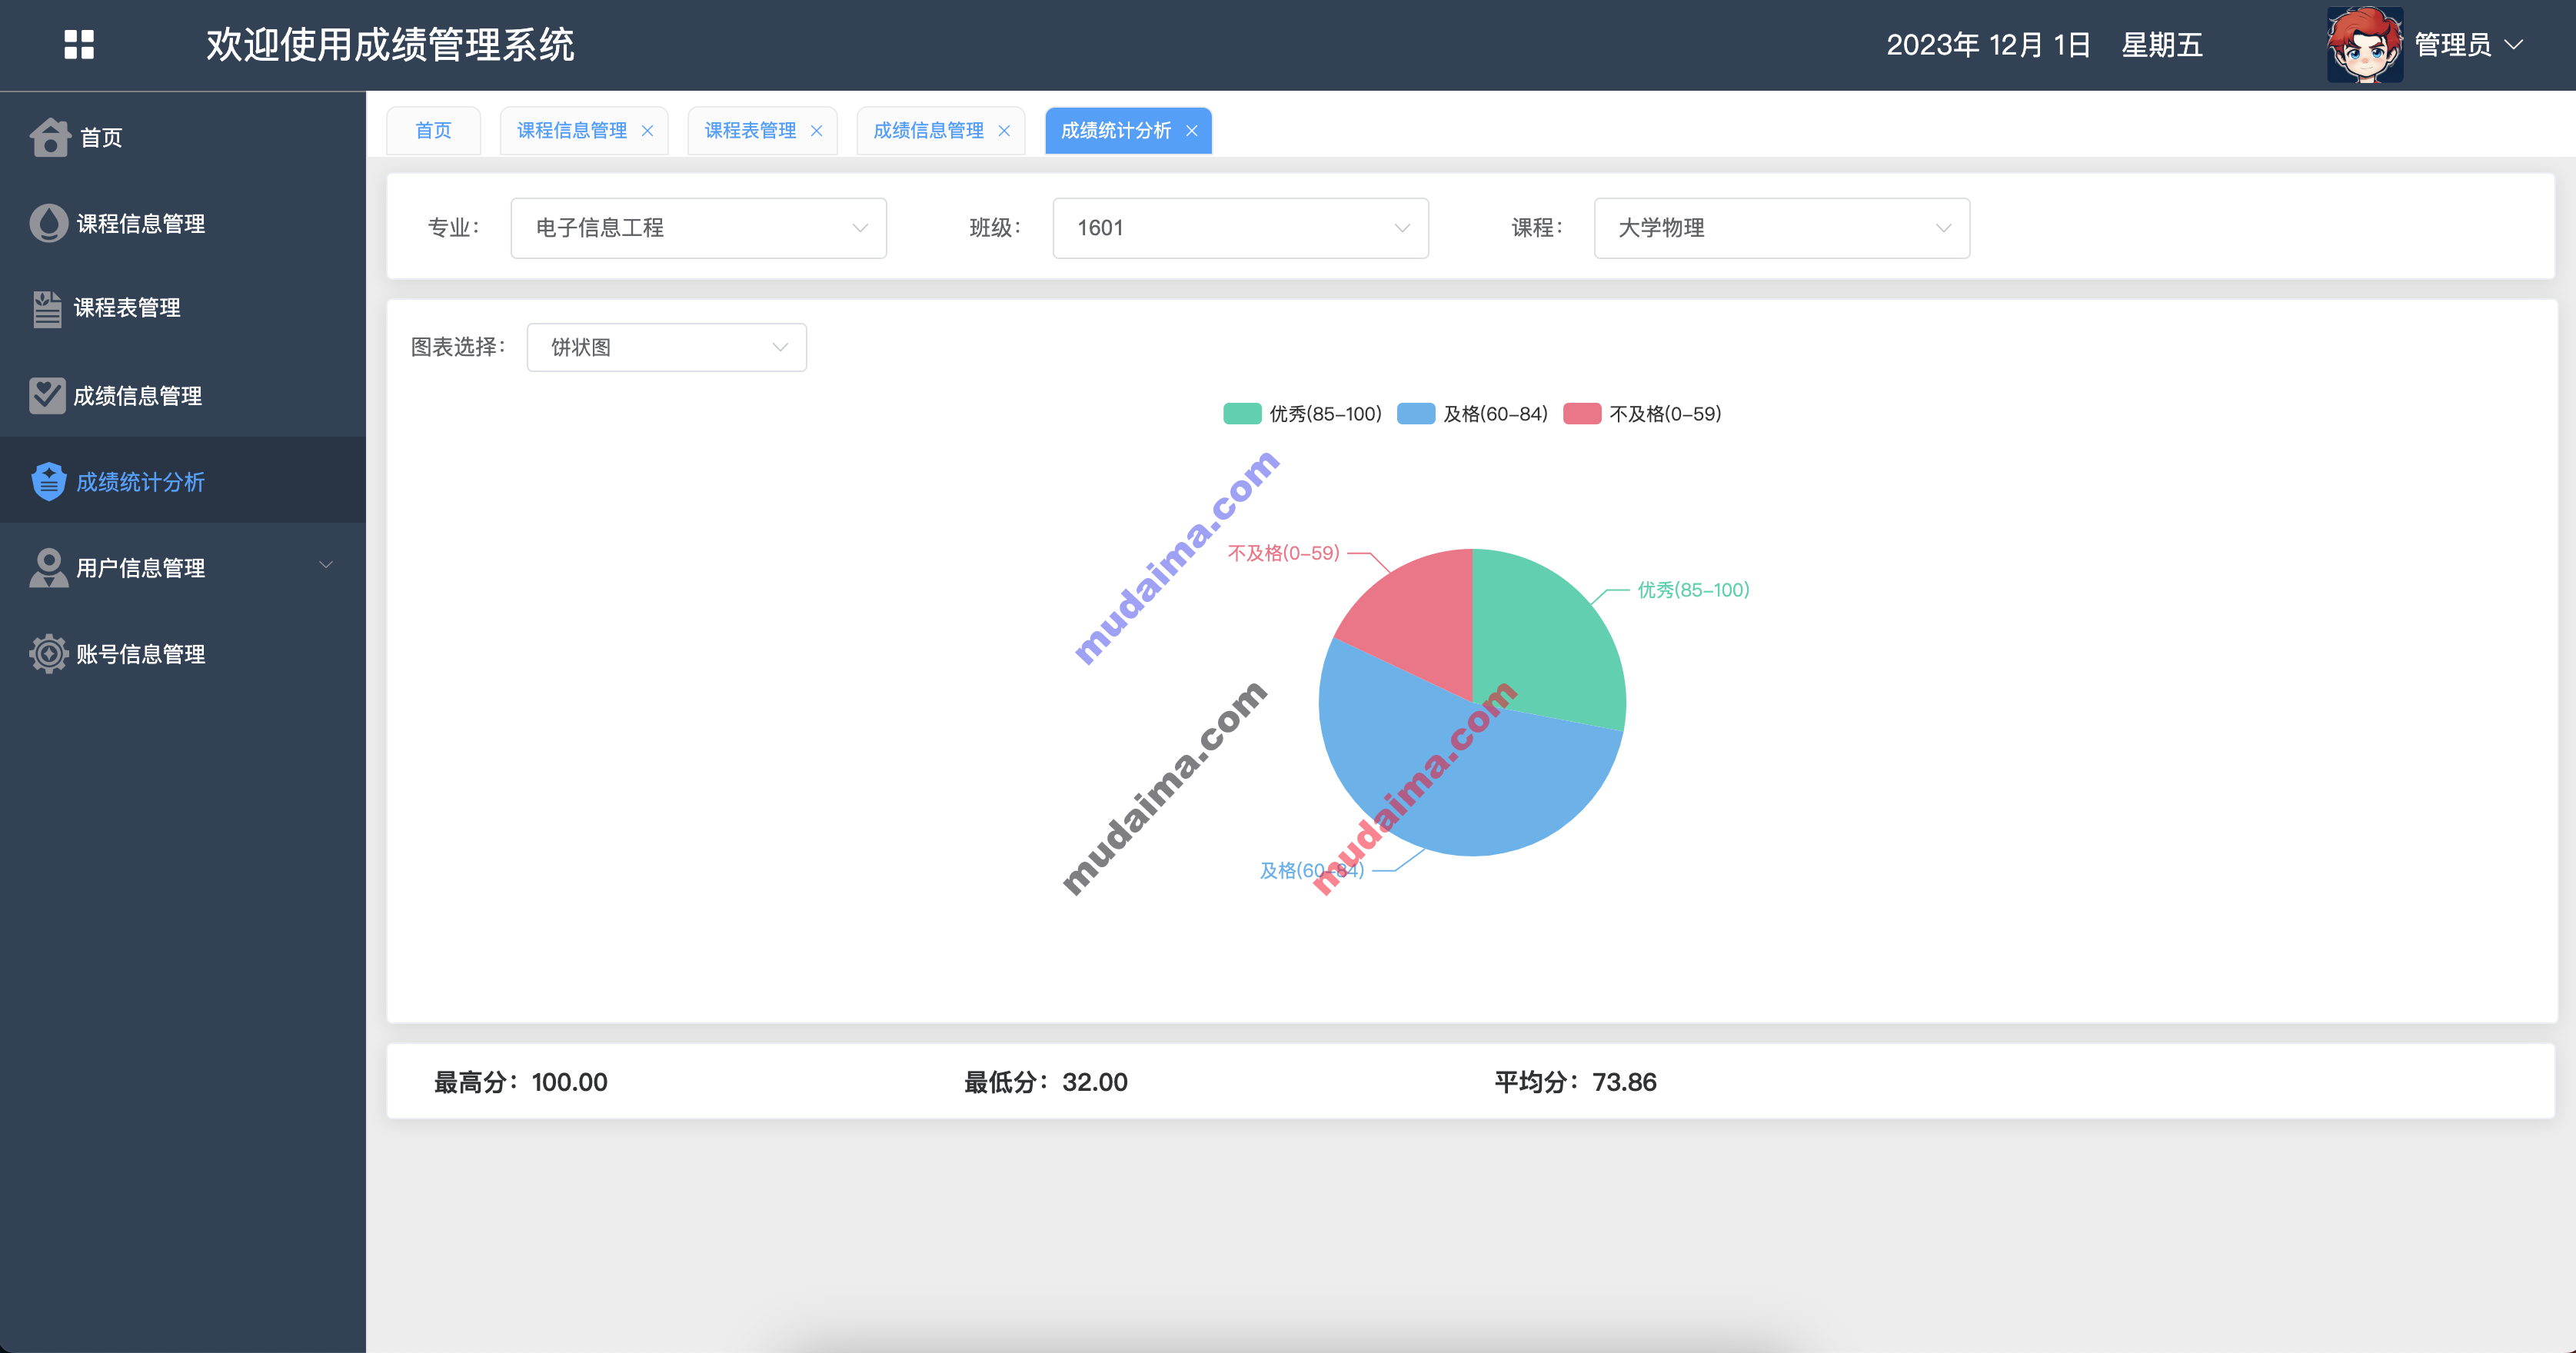Open the 图表选择 dropdown showing 饼状图

tap(666, 347)
